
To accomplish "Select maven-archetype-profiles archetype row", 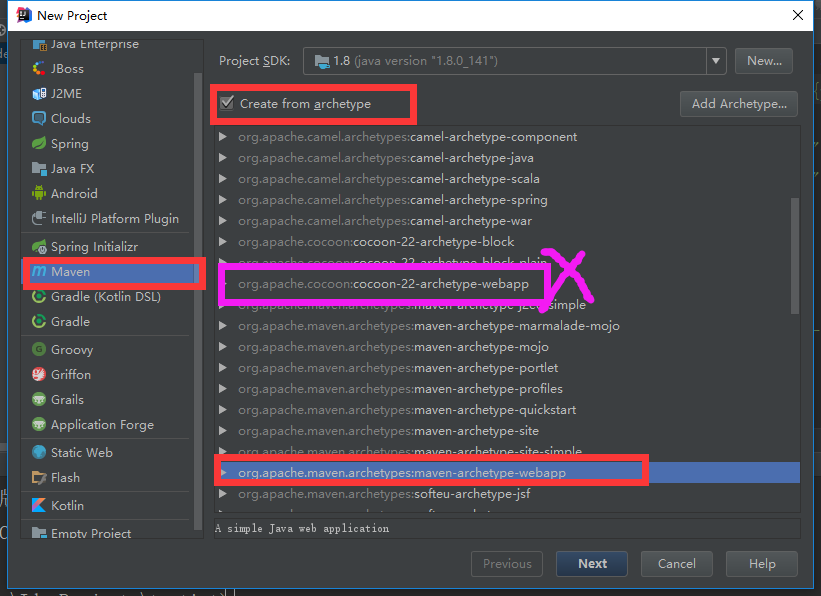I will (x=507, y=389).
